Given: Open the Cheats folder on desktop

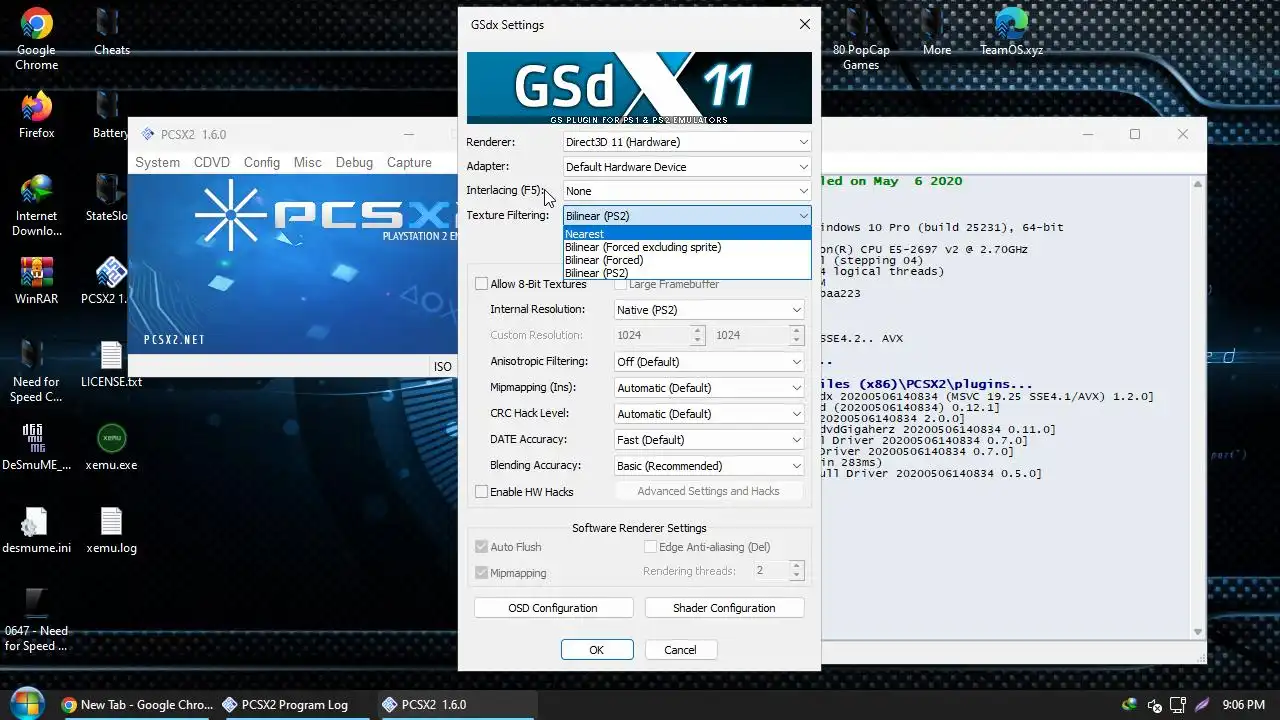Looking at the screenshot, I should (x=111, y=32).
